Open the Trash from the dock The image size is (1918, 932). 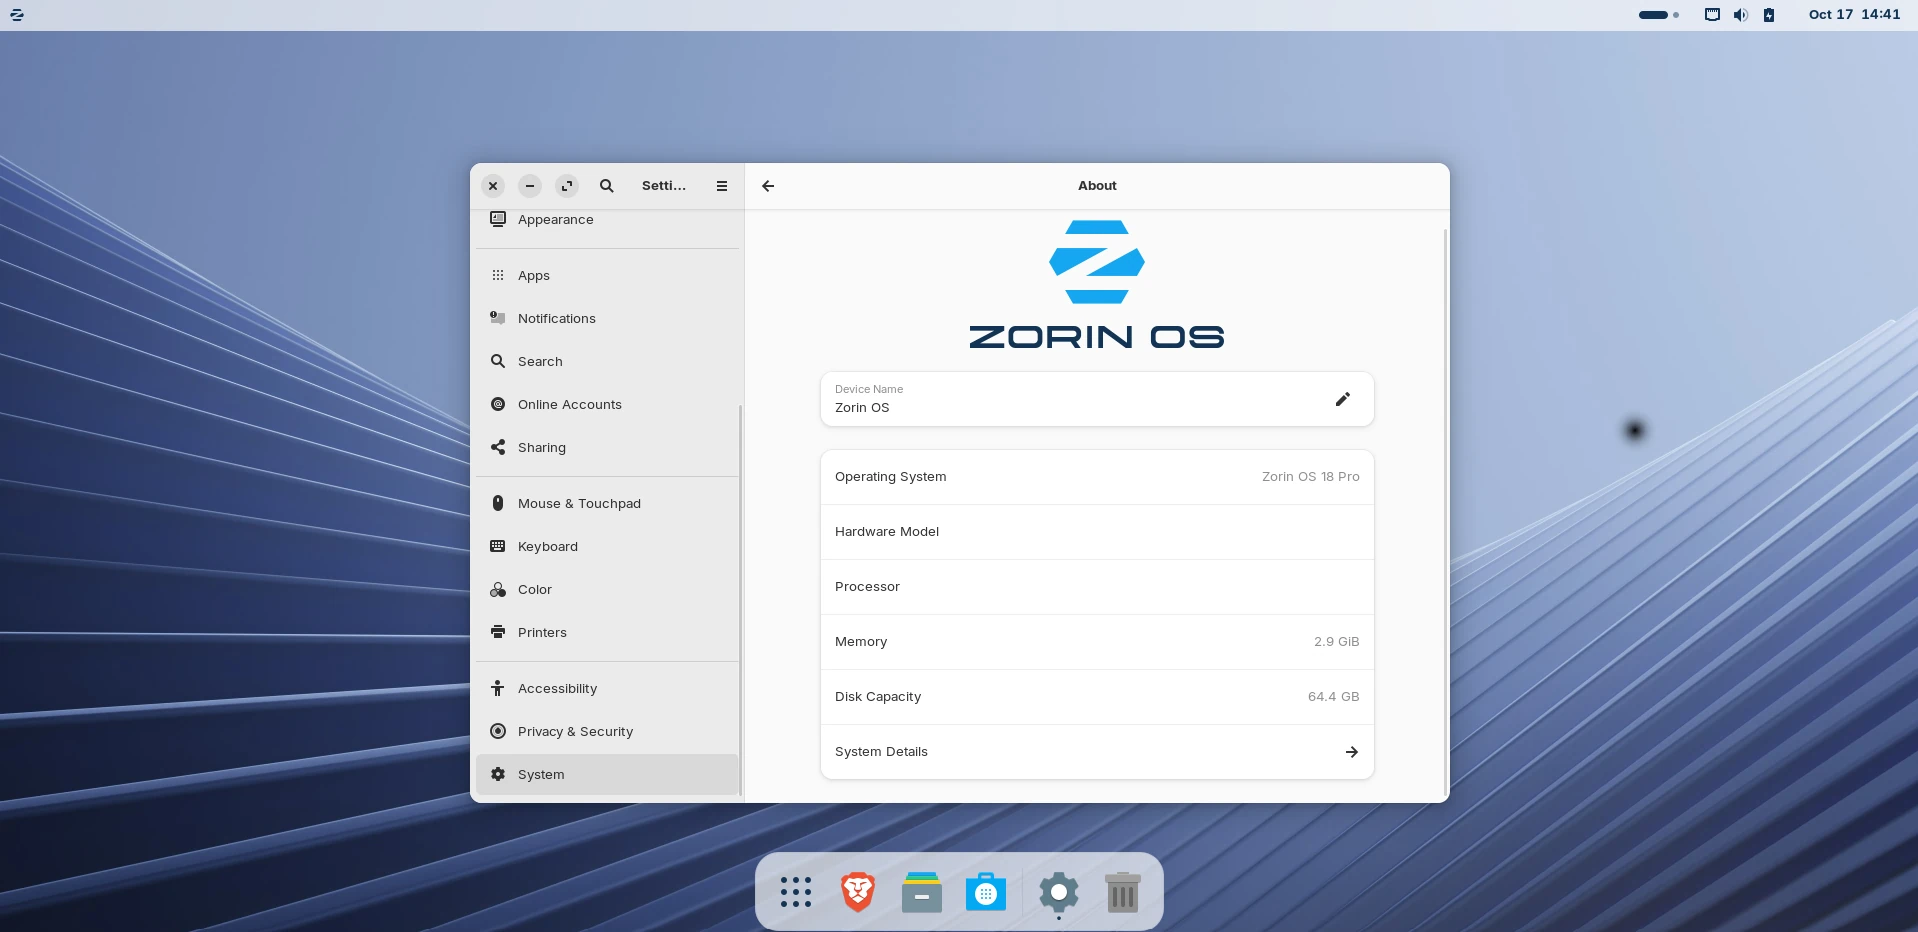point(1122,892)
